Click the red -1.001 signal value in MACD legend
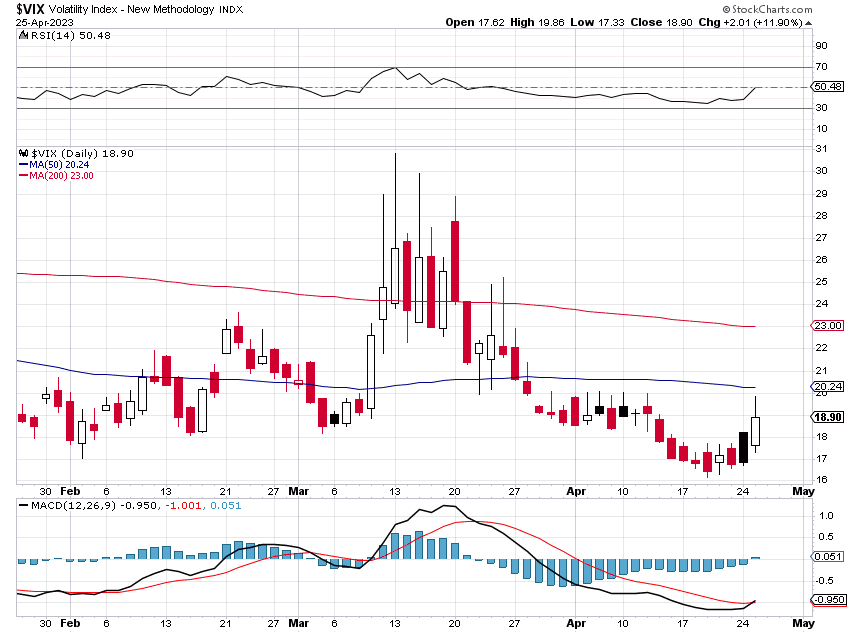The image size is (850, 639). pyautogui.click(x=183, y=505)
